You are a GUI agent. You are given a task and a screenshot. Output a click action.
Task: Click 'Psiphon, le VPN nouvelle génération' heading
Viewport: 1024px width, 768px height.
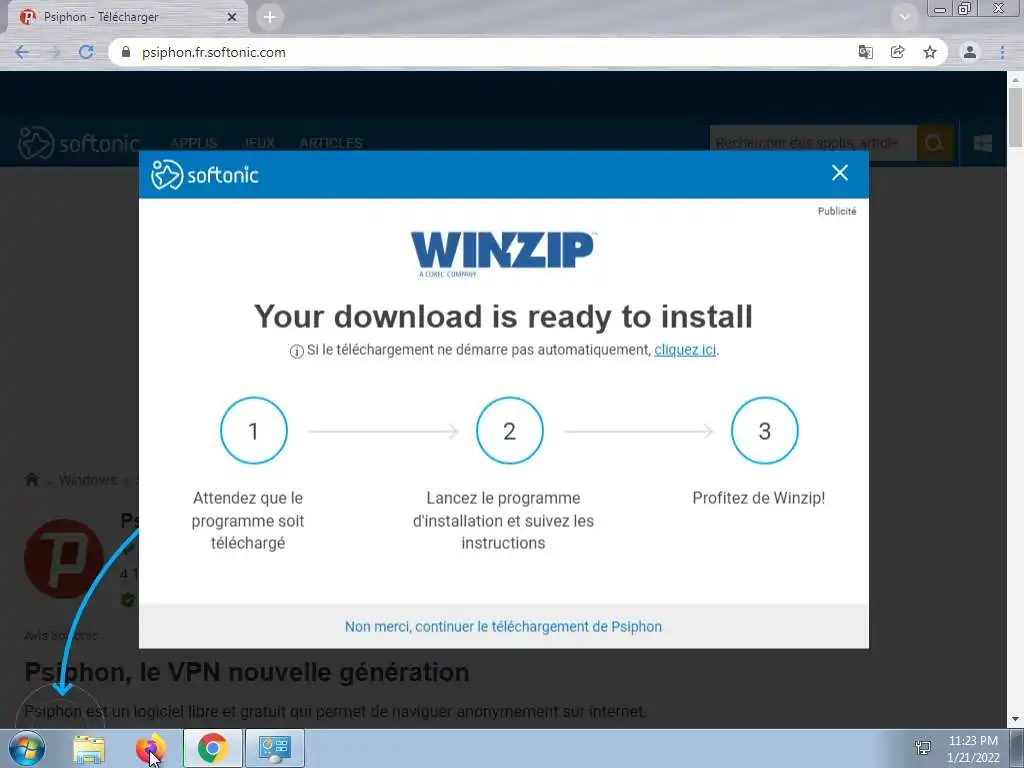[x=247, y=672]
